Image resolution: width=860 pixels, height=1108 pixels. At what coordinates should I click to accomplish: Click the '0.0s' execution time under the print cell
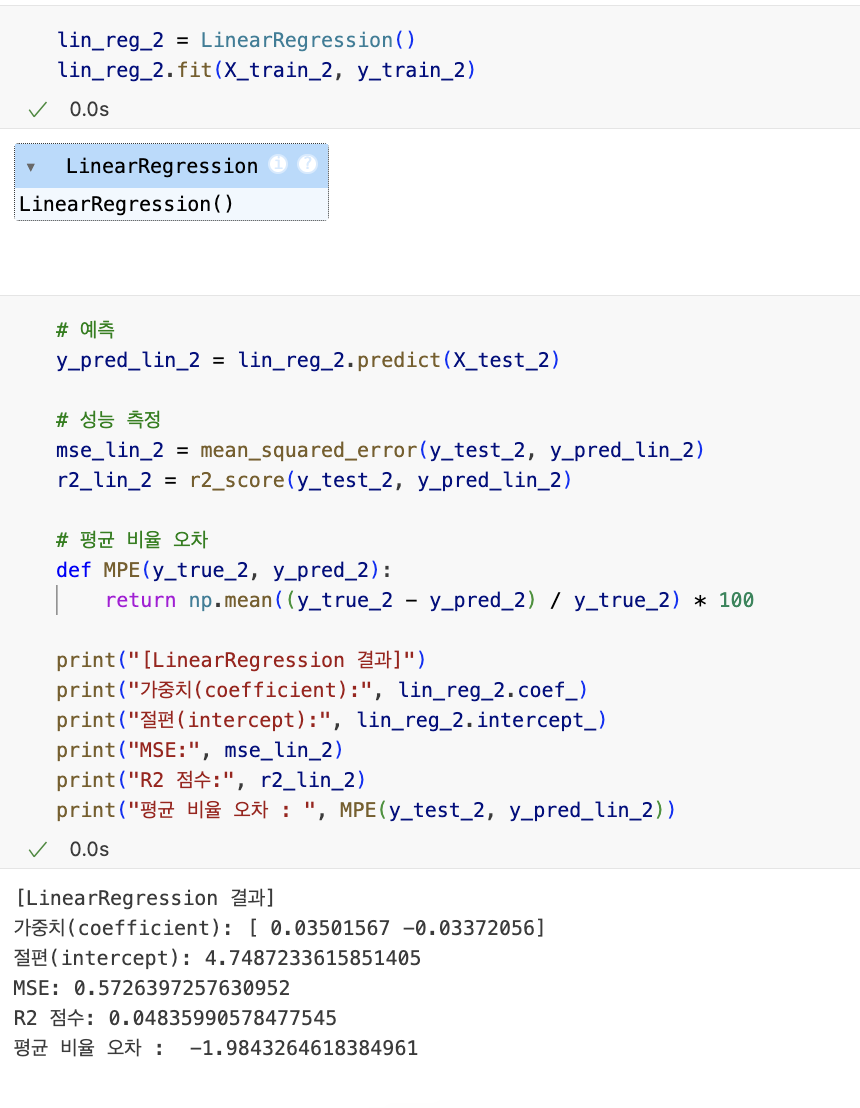coord(89,849)
